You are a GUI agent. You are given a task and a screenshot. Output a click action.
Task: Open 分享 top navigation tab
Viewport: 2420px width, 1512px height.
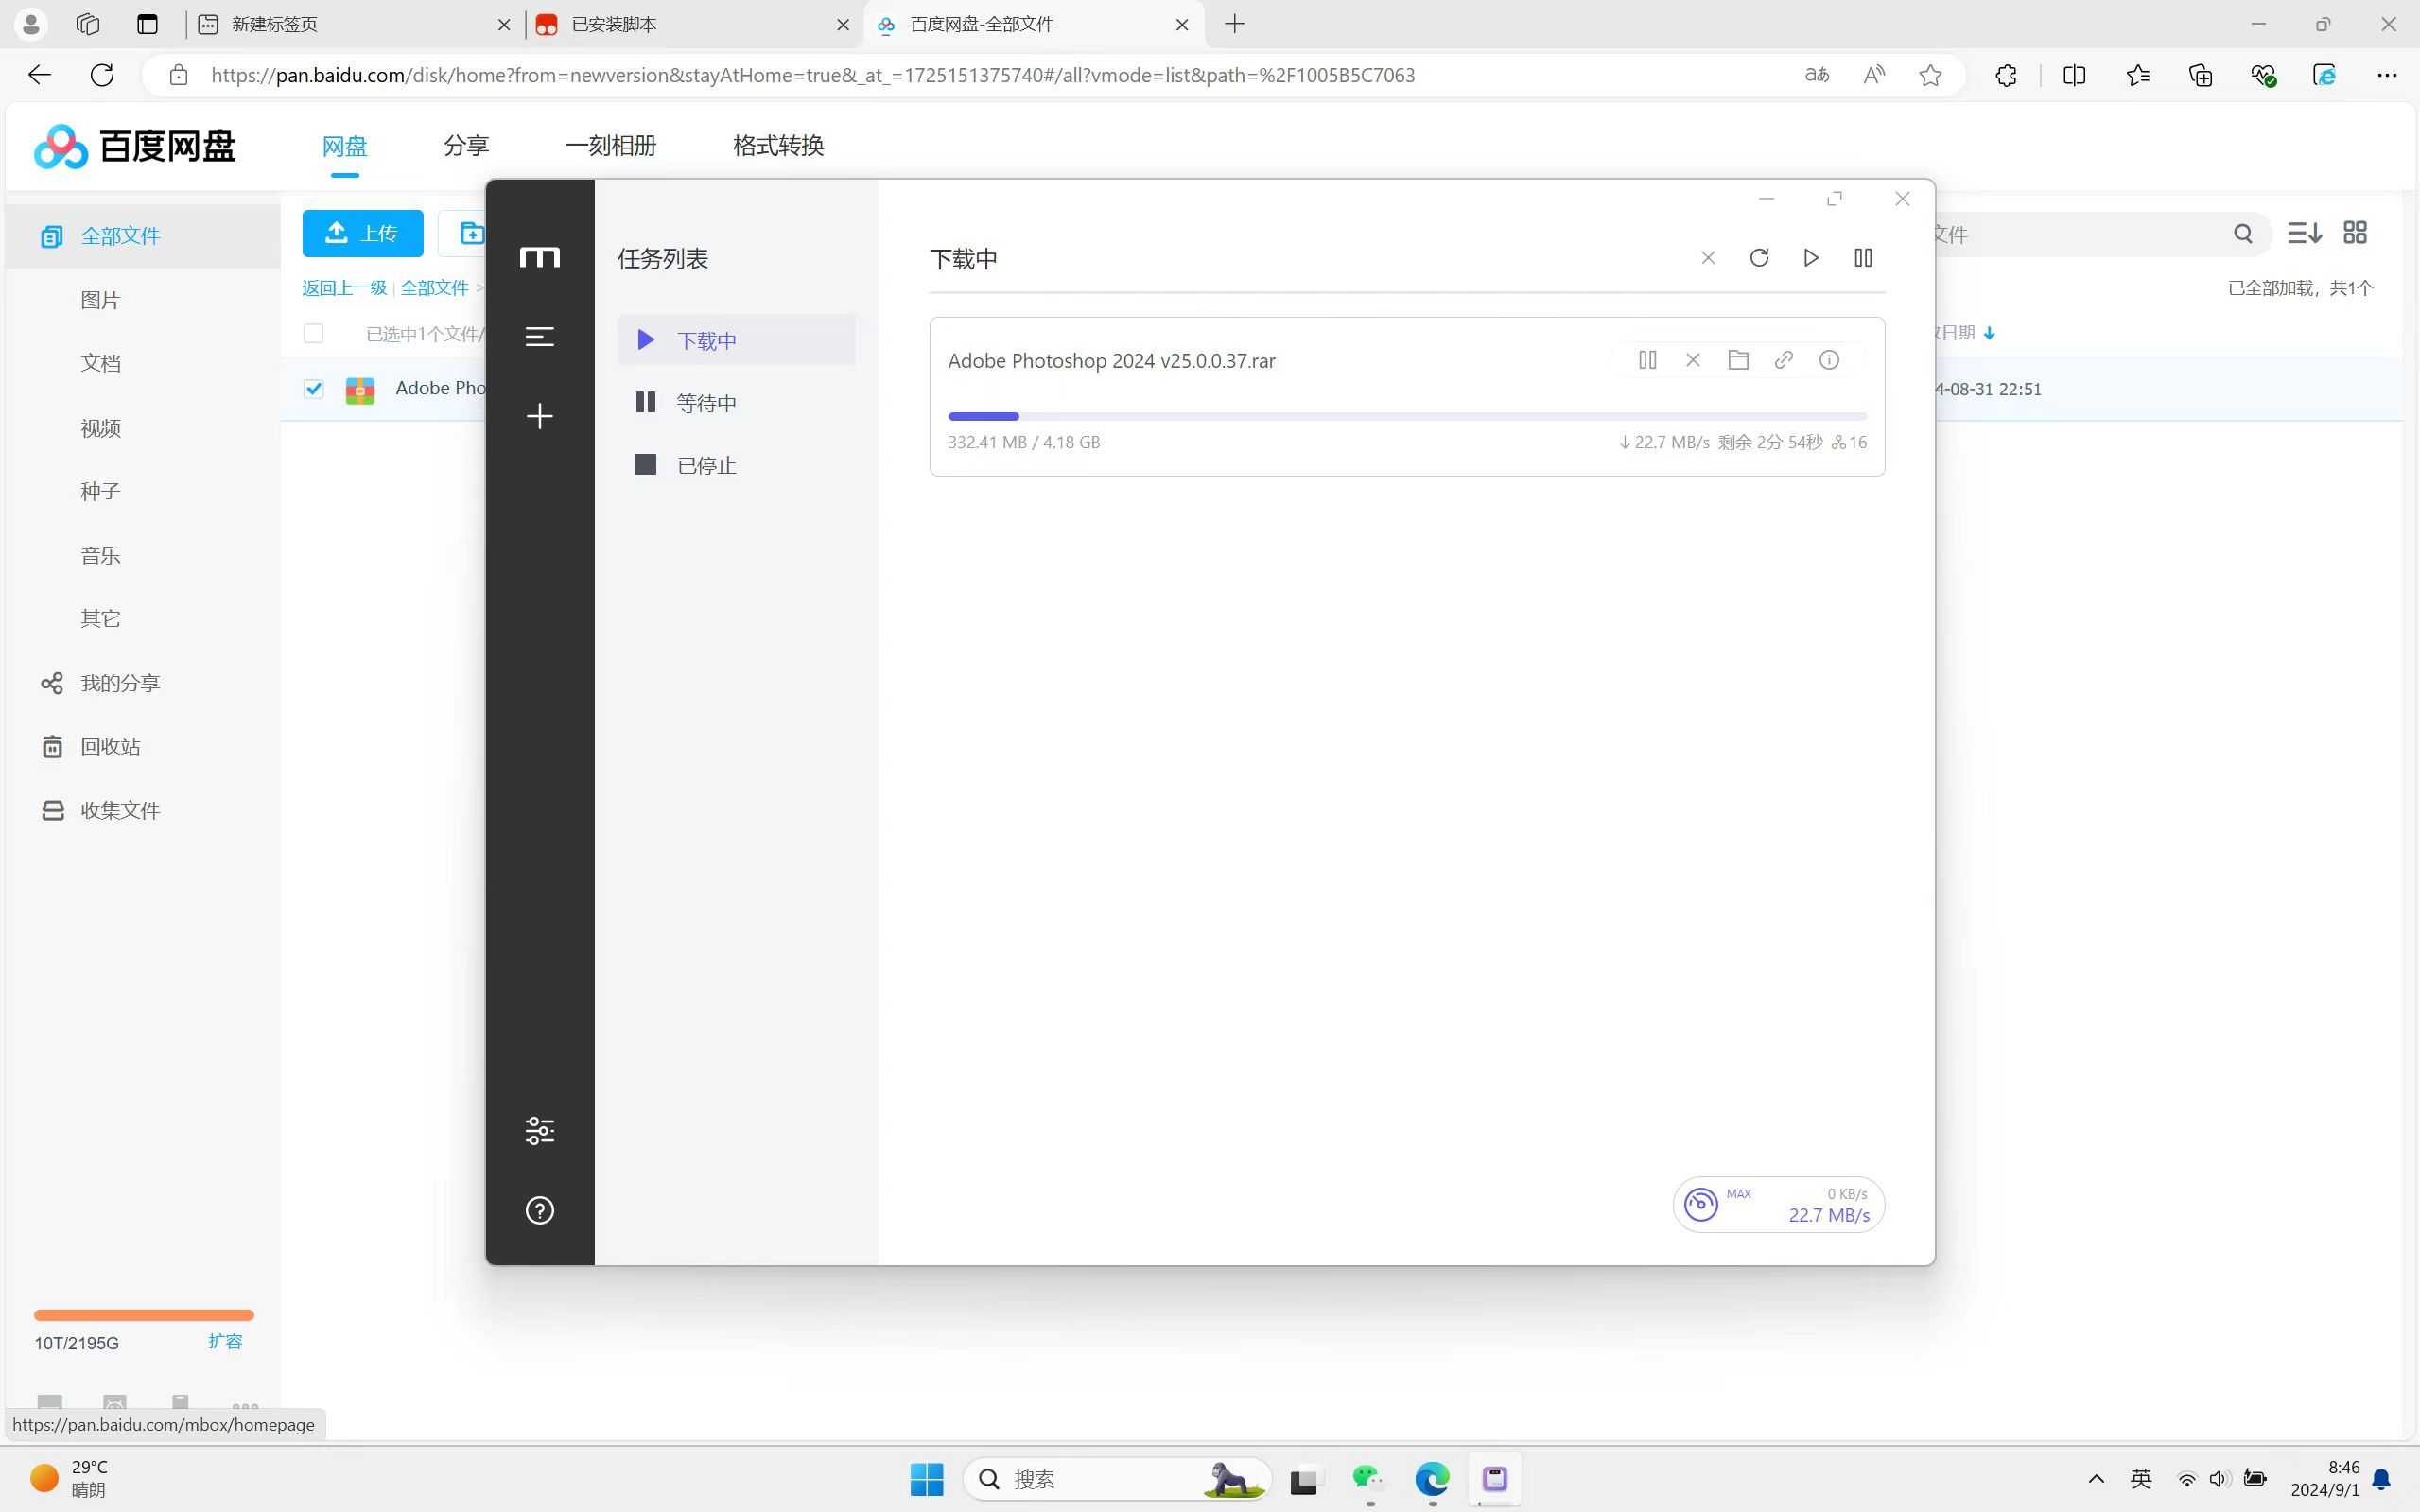pos(466,146)
